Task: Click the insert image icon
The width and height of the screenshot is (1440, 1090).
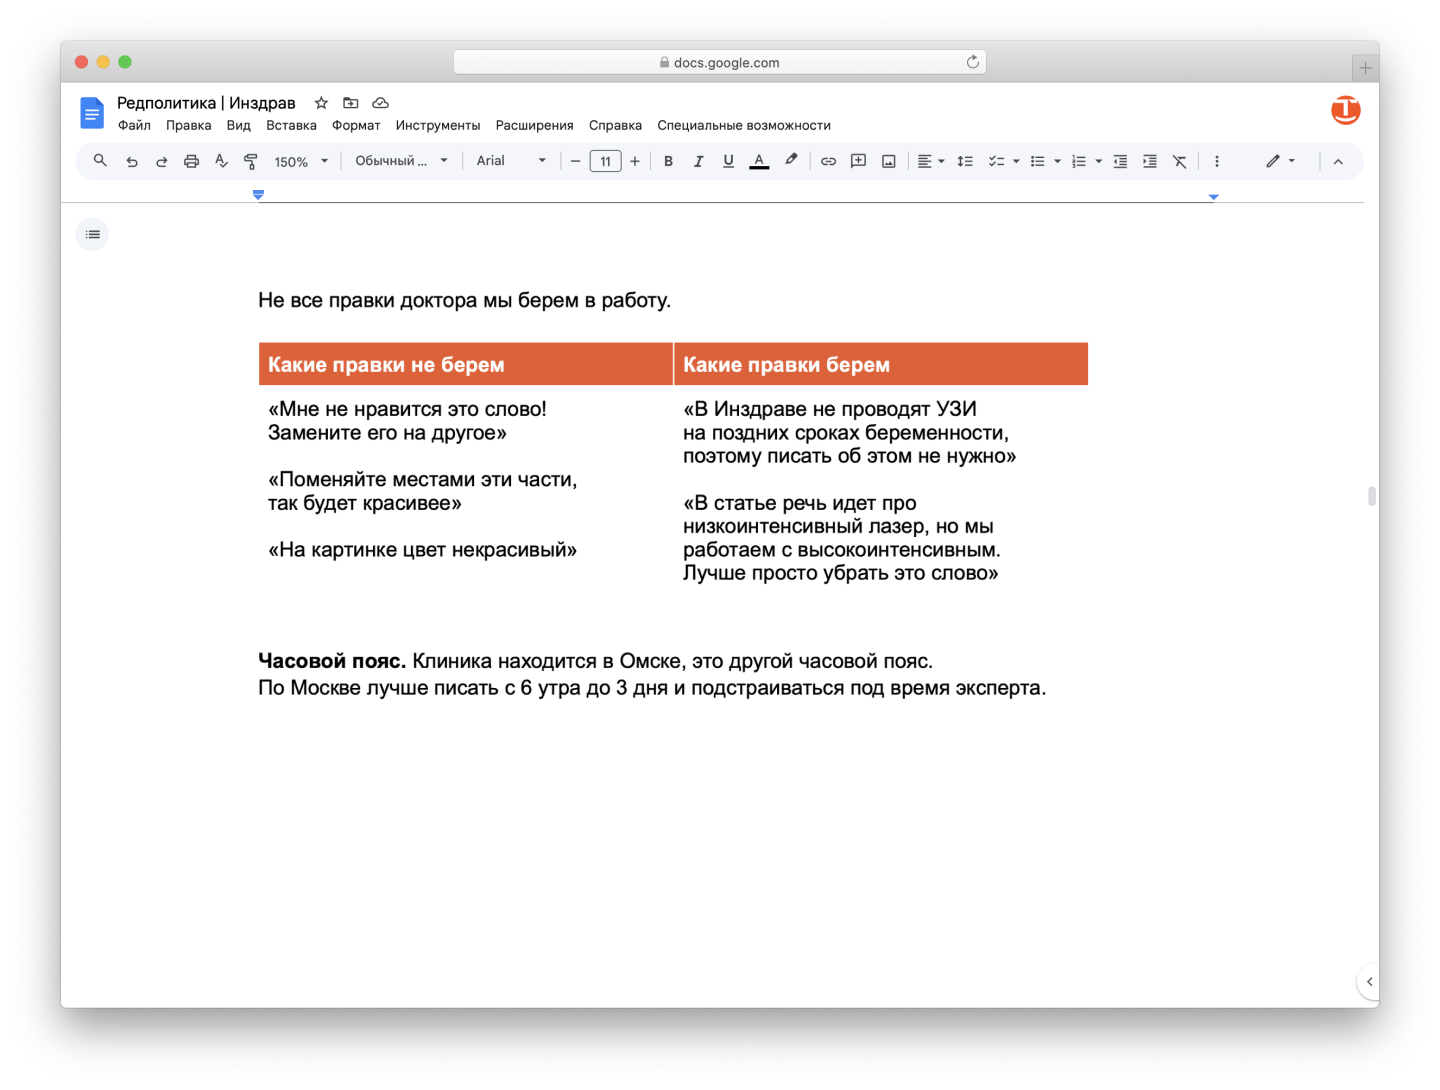Action: point(888,161)
